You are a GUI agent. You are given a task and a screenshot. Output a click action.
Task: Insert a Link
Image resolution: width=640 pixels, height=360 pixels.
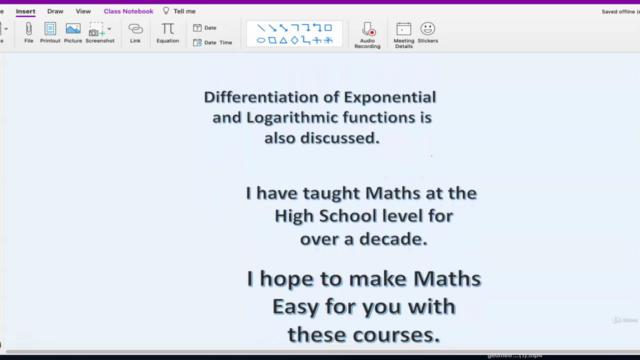pyautogui.click(x=135, y=33)
